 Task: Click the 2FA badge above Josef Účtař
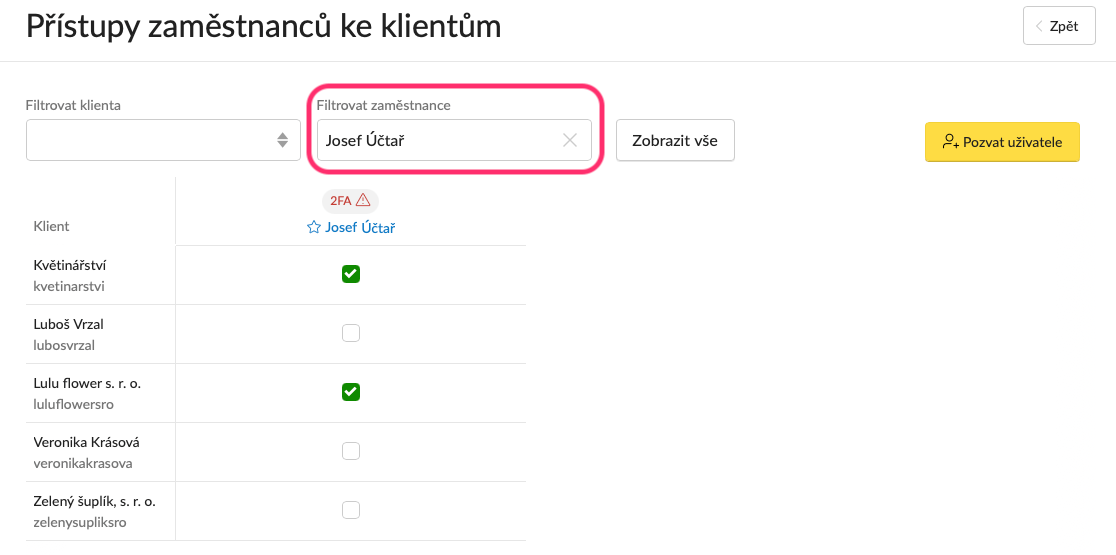(350, 201)
